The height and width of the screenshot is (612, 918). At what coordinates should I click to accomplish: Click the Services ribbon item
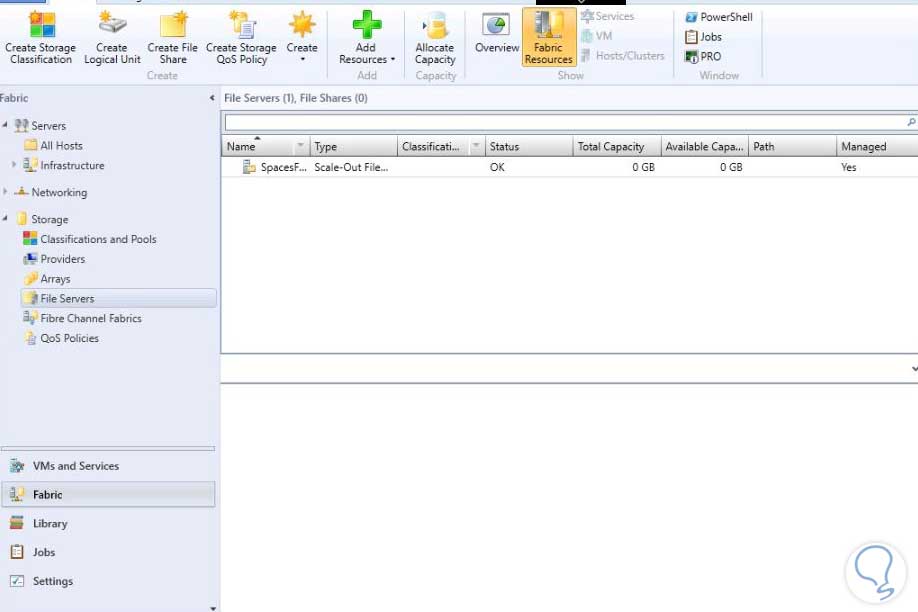point(608,16)
